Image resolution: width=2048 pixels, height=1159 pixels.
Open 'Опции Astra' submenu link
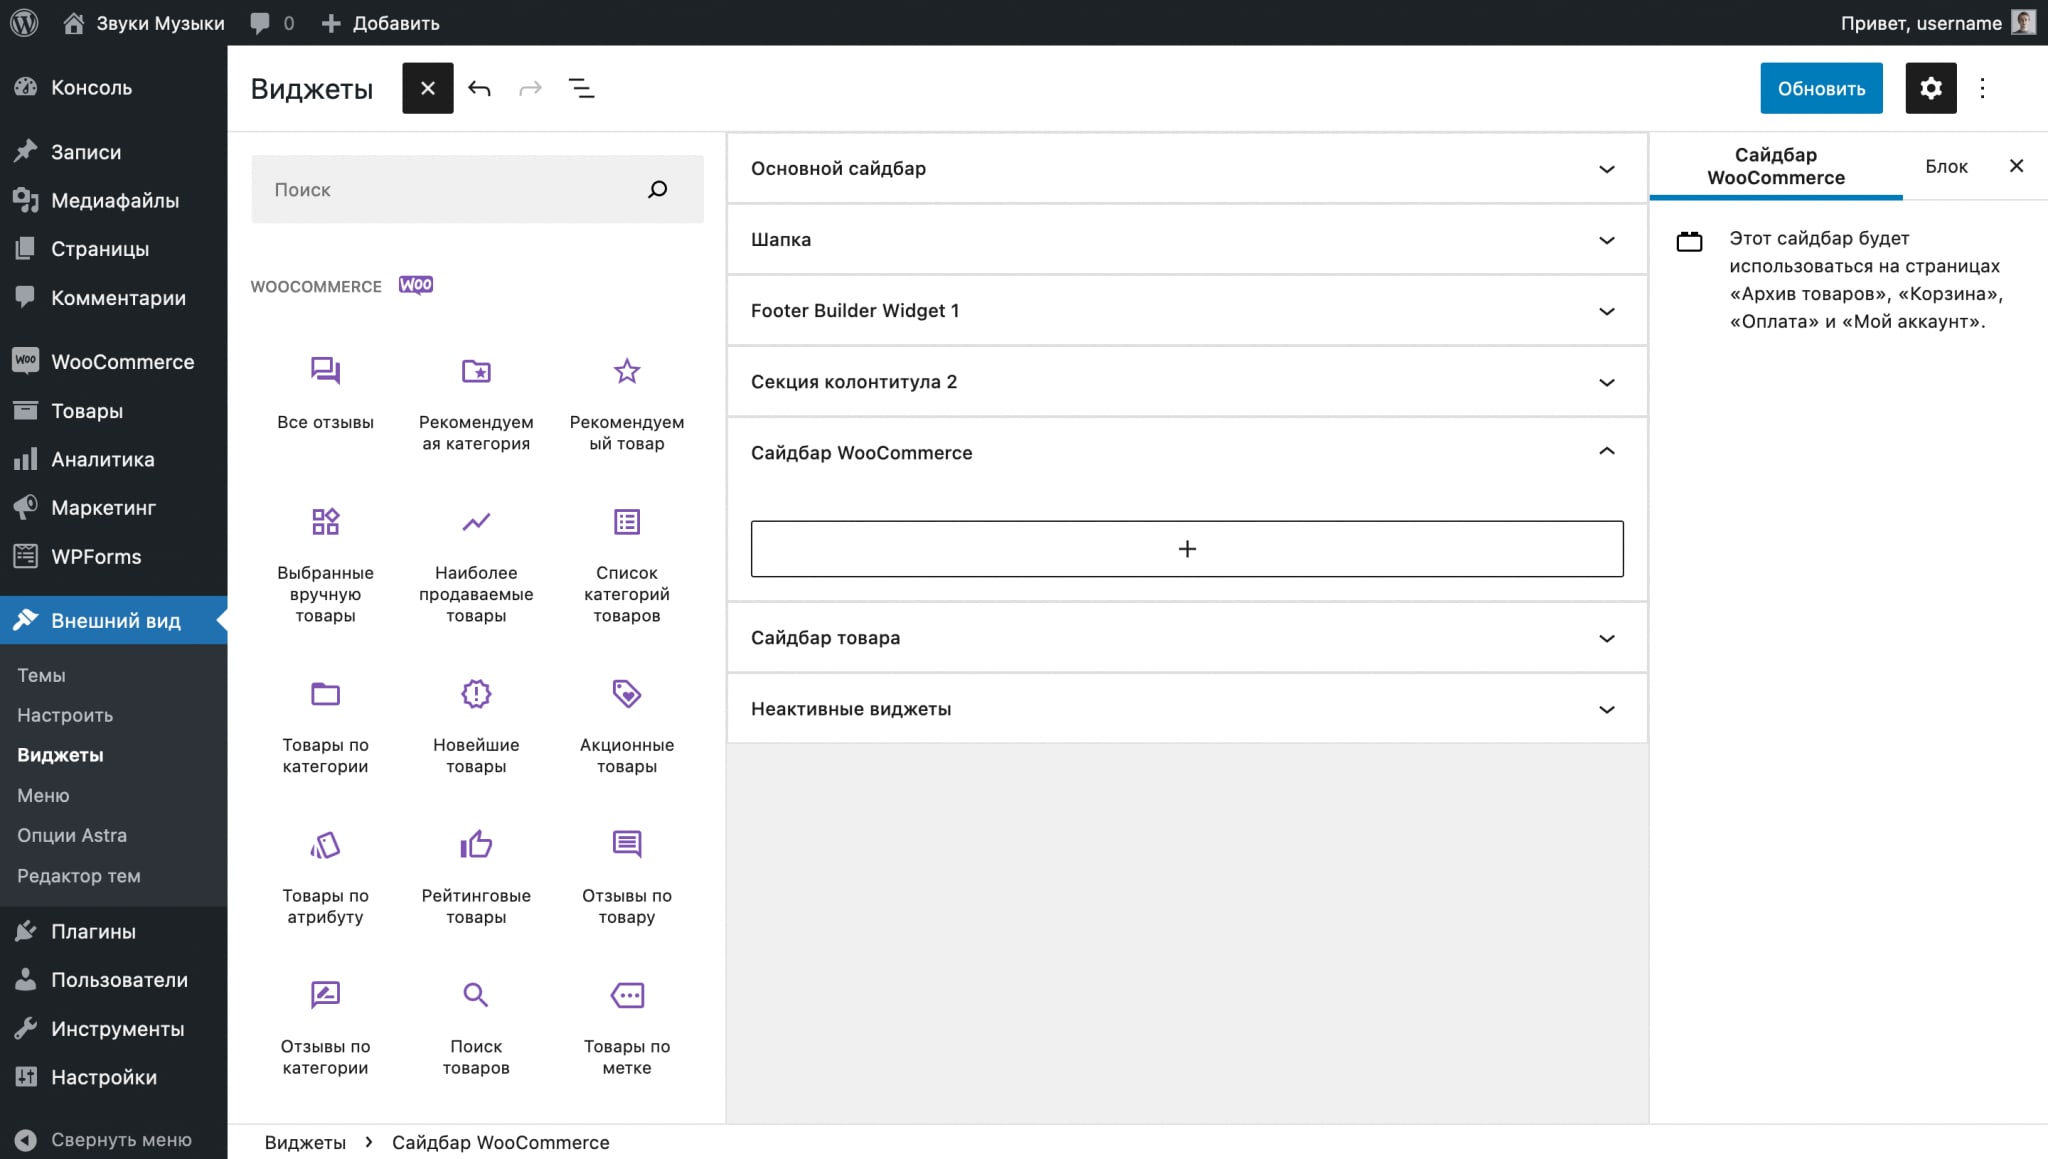pyautogui.click(x=72, y=835)
